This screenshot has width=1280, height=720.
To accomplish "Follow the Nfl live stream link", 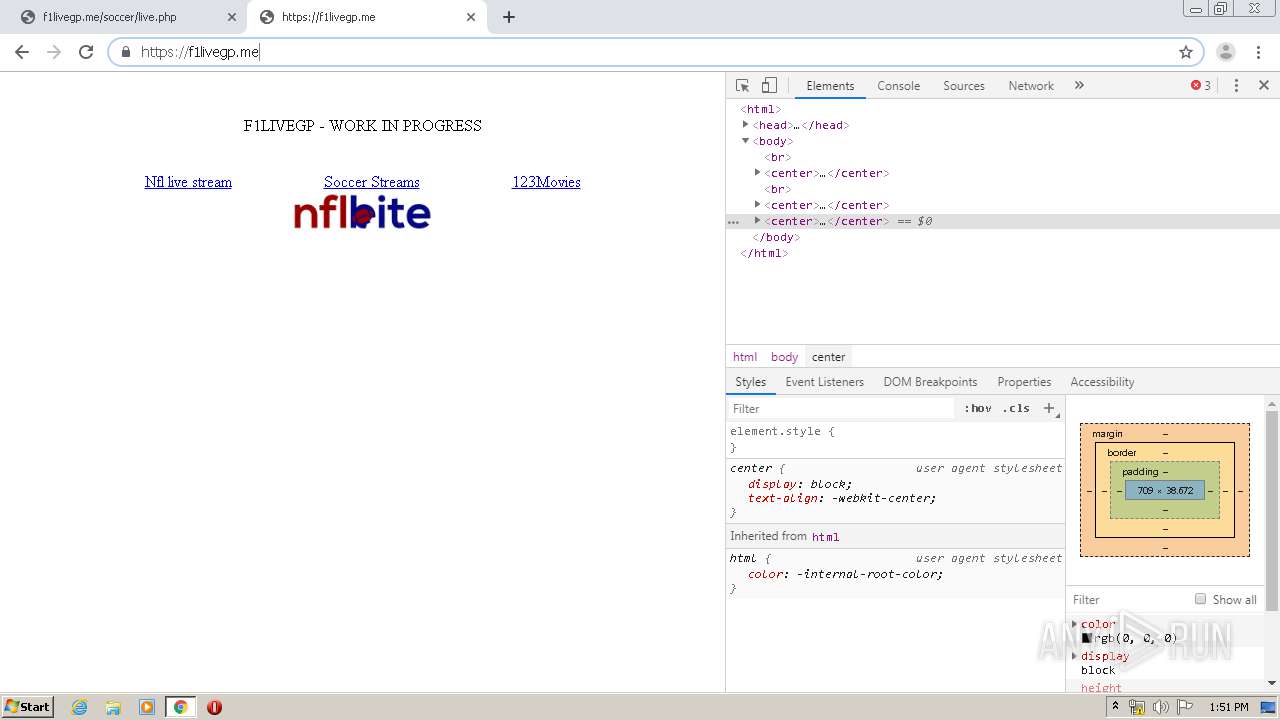I will coord(188,182).
